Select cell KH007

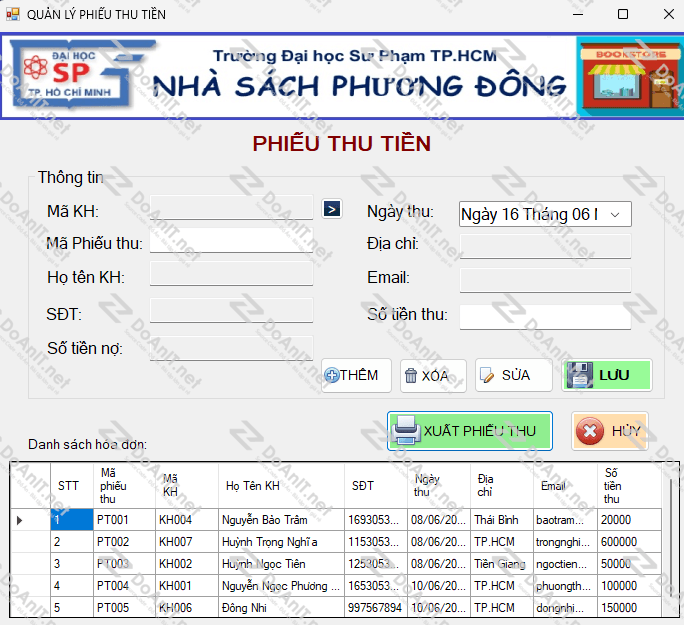(187, 542)
